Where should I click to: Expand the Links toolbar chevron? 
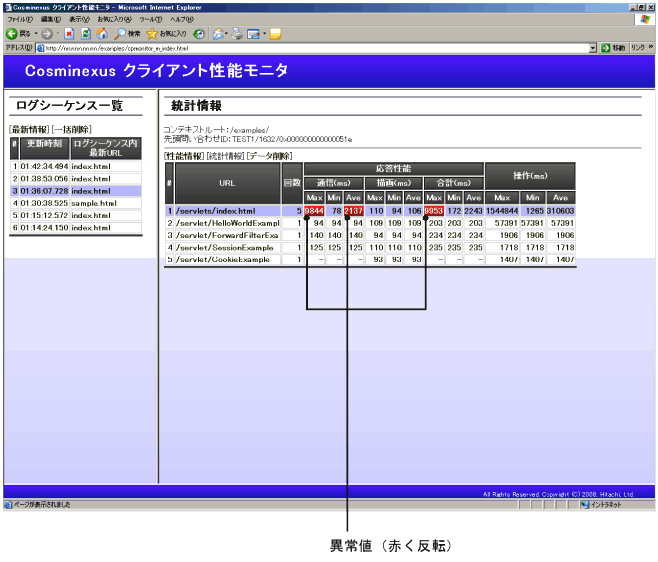coord(650,47)
